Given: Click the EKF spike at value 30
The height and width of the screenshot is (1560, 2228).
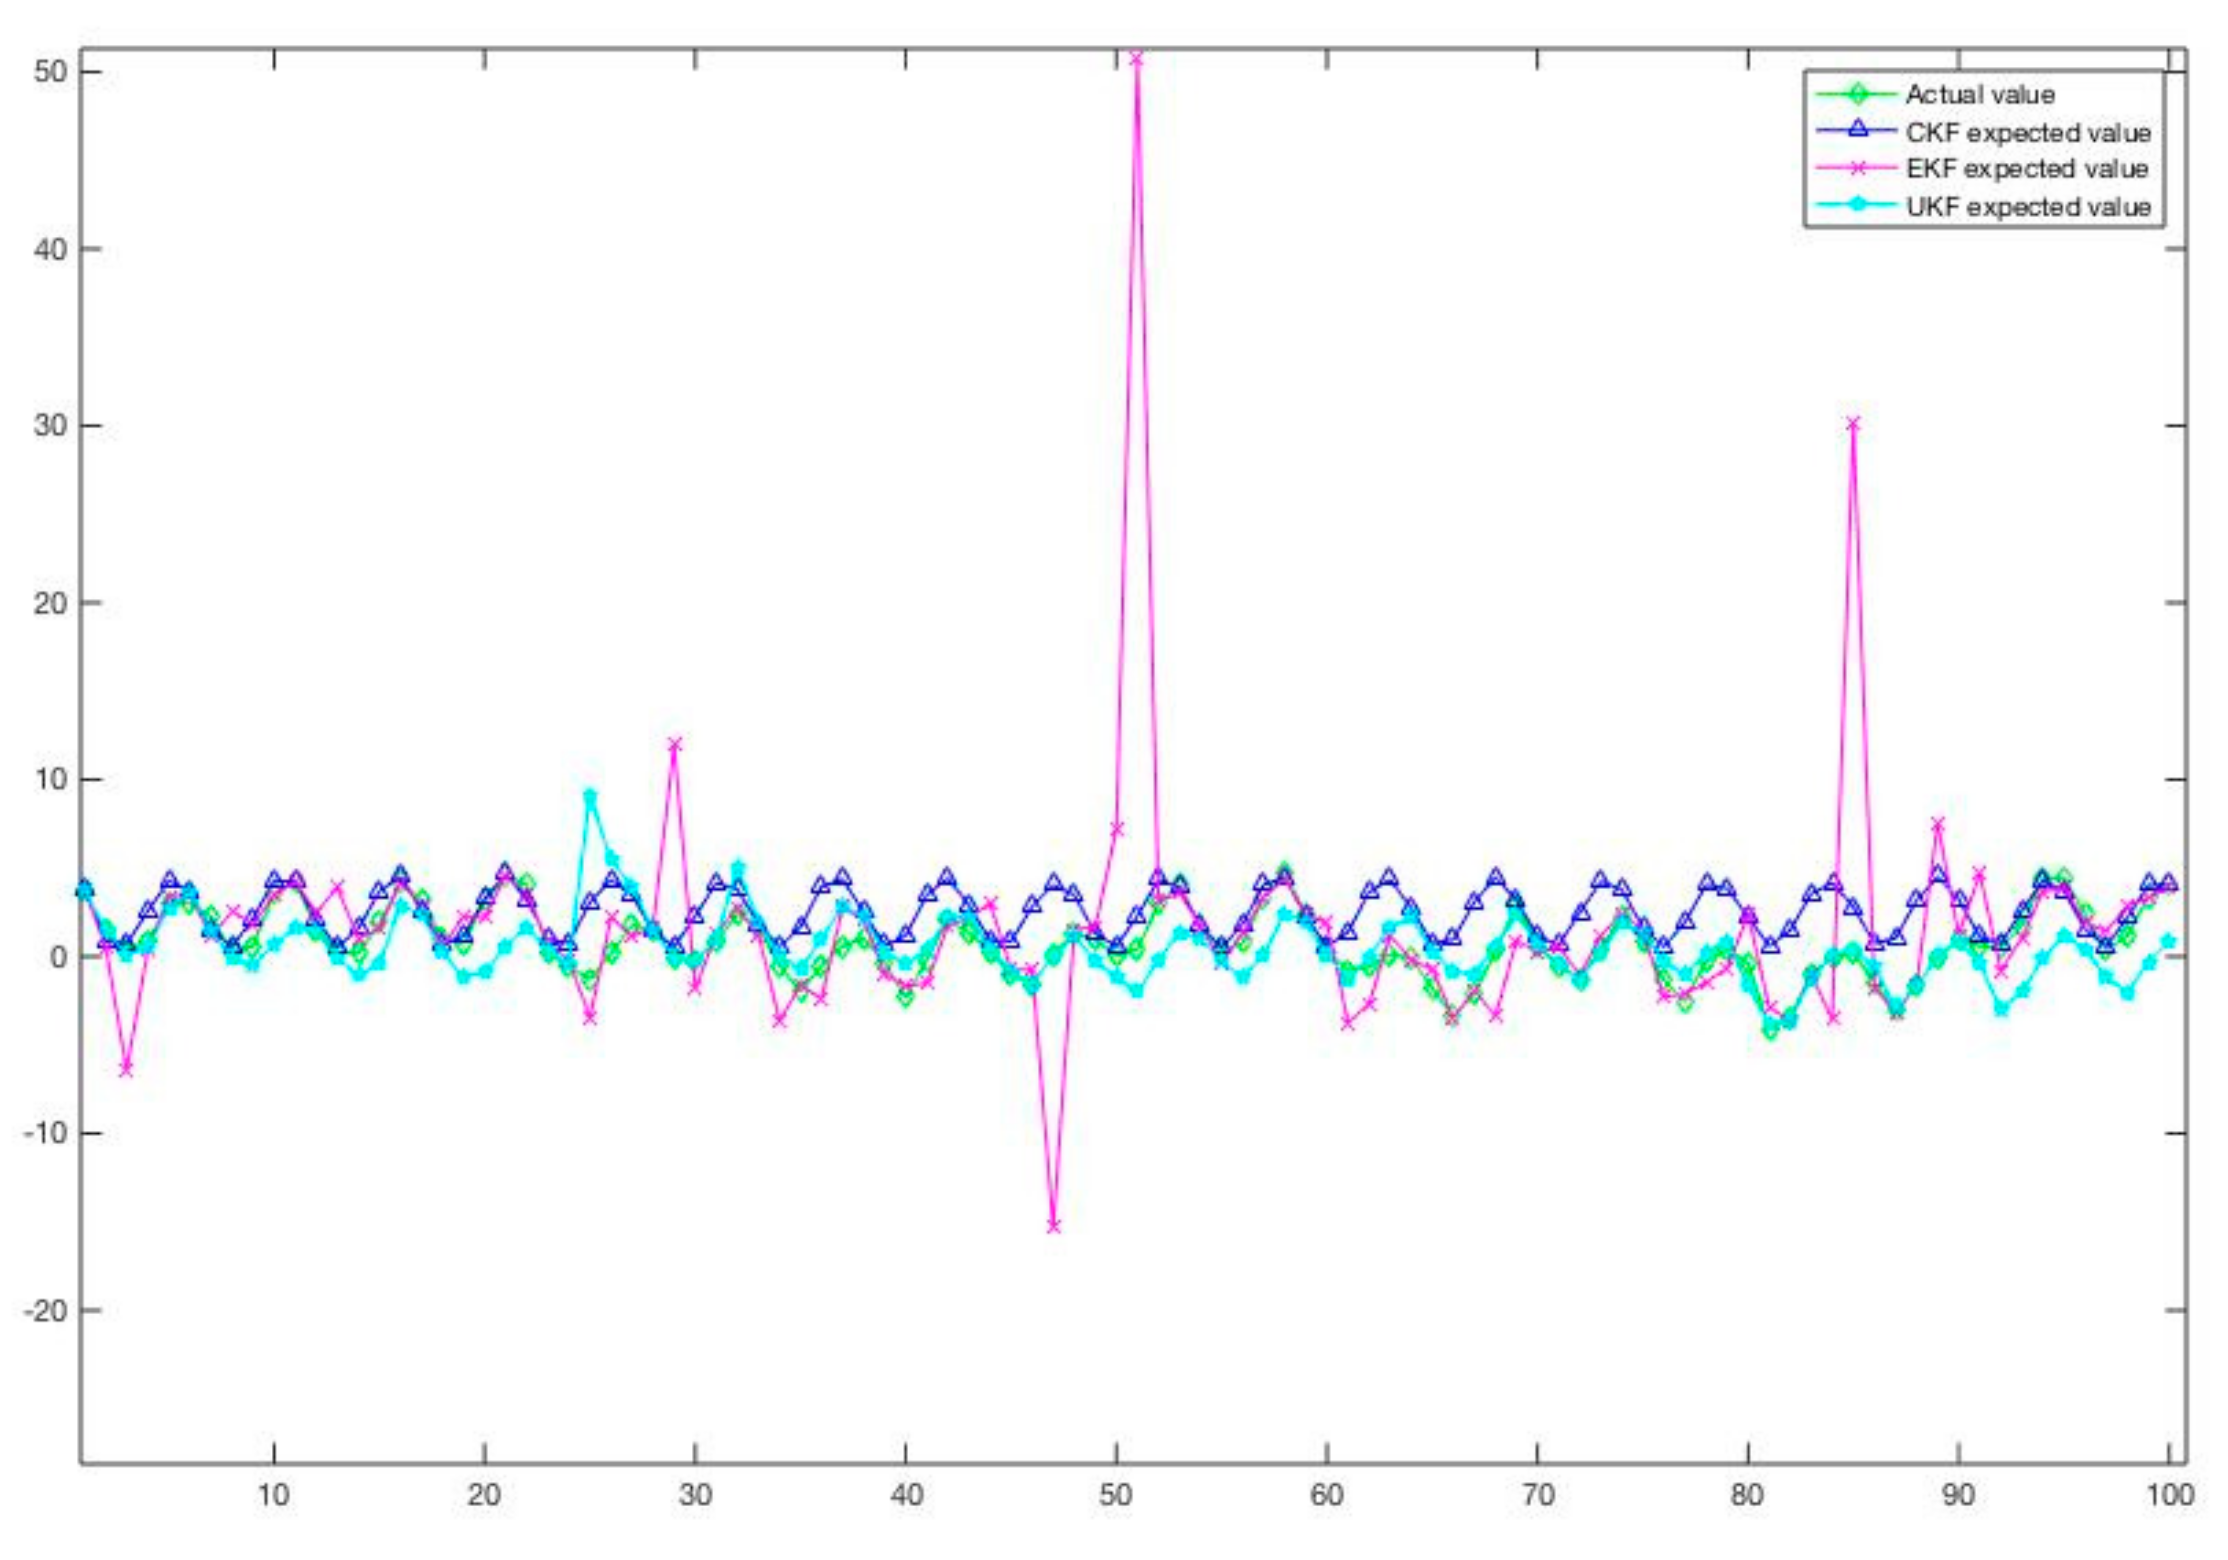Looking at the screenshot, I should [1853, 424].
